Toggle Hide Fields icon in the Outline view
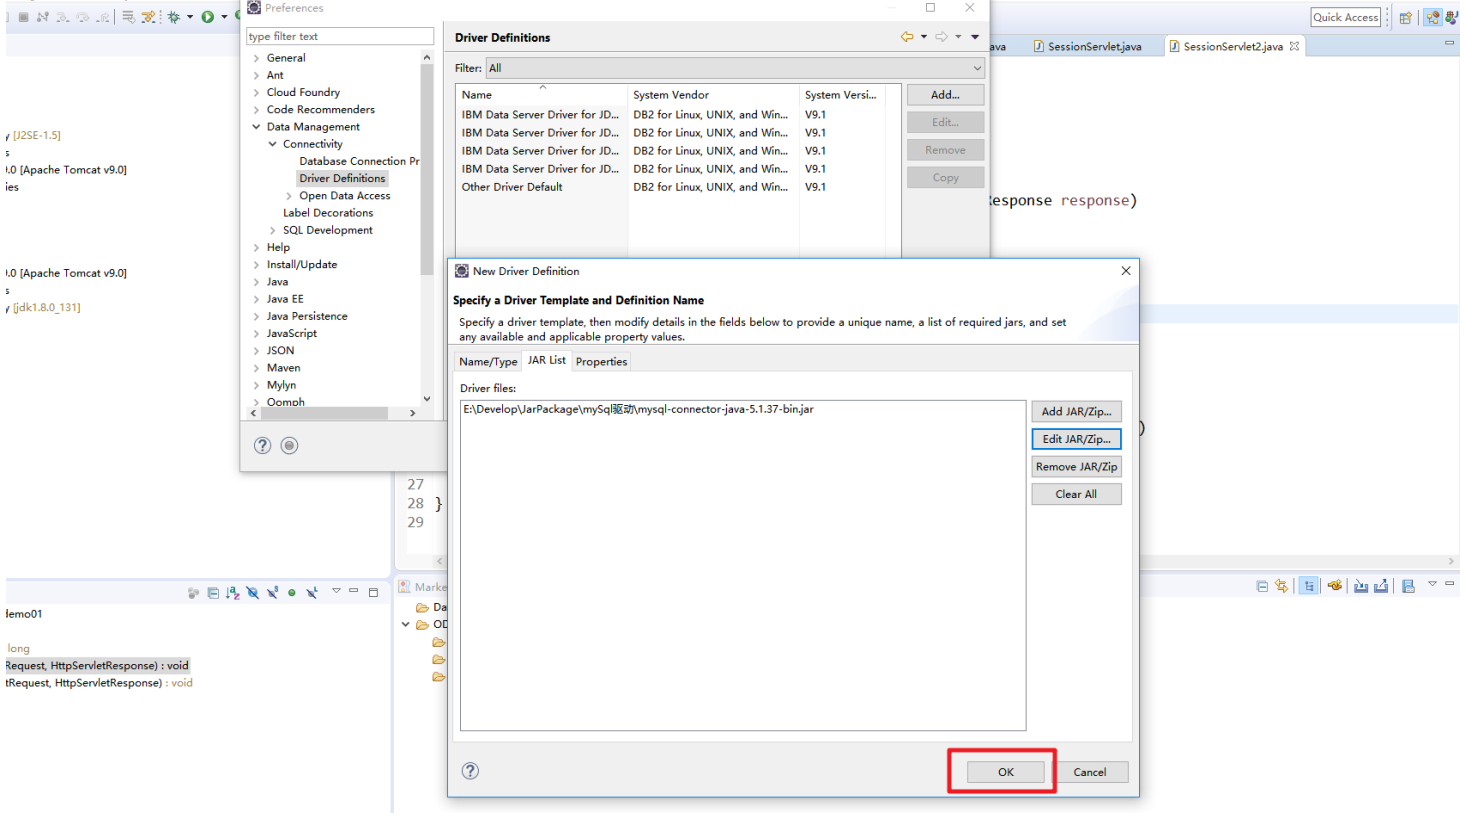The image size is (1464, 828). click(x=253, y=593)
